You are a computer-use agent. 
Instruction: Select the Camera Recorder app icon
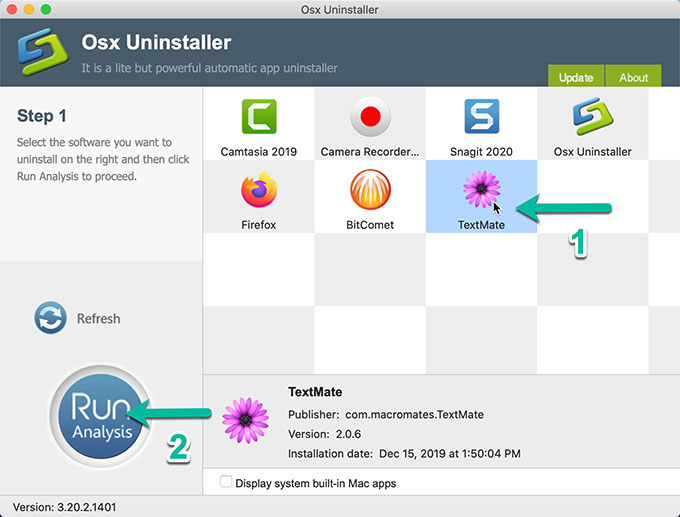(370, 117)
